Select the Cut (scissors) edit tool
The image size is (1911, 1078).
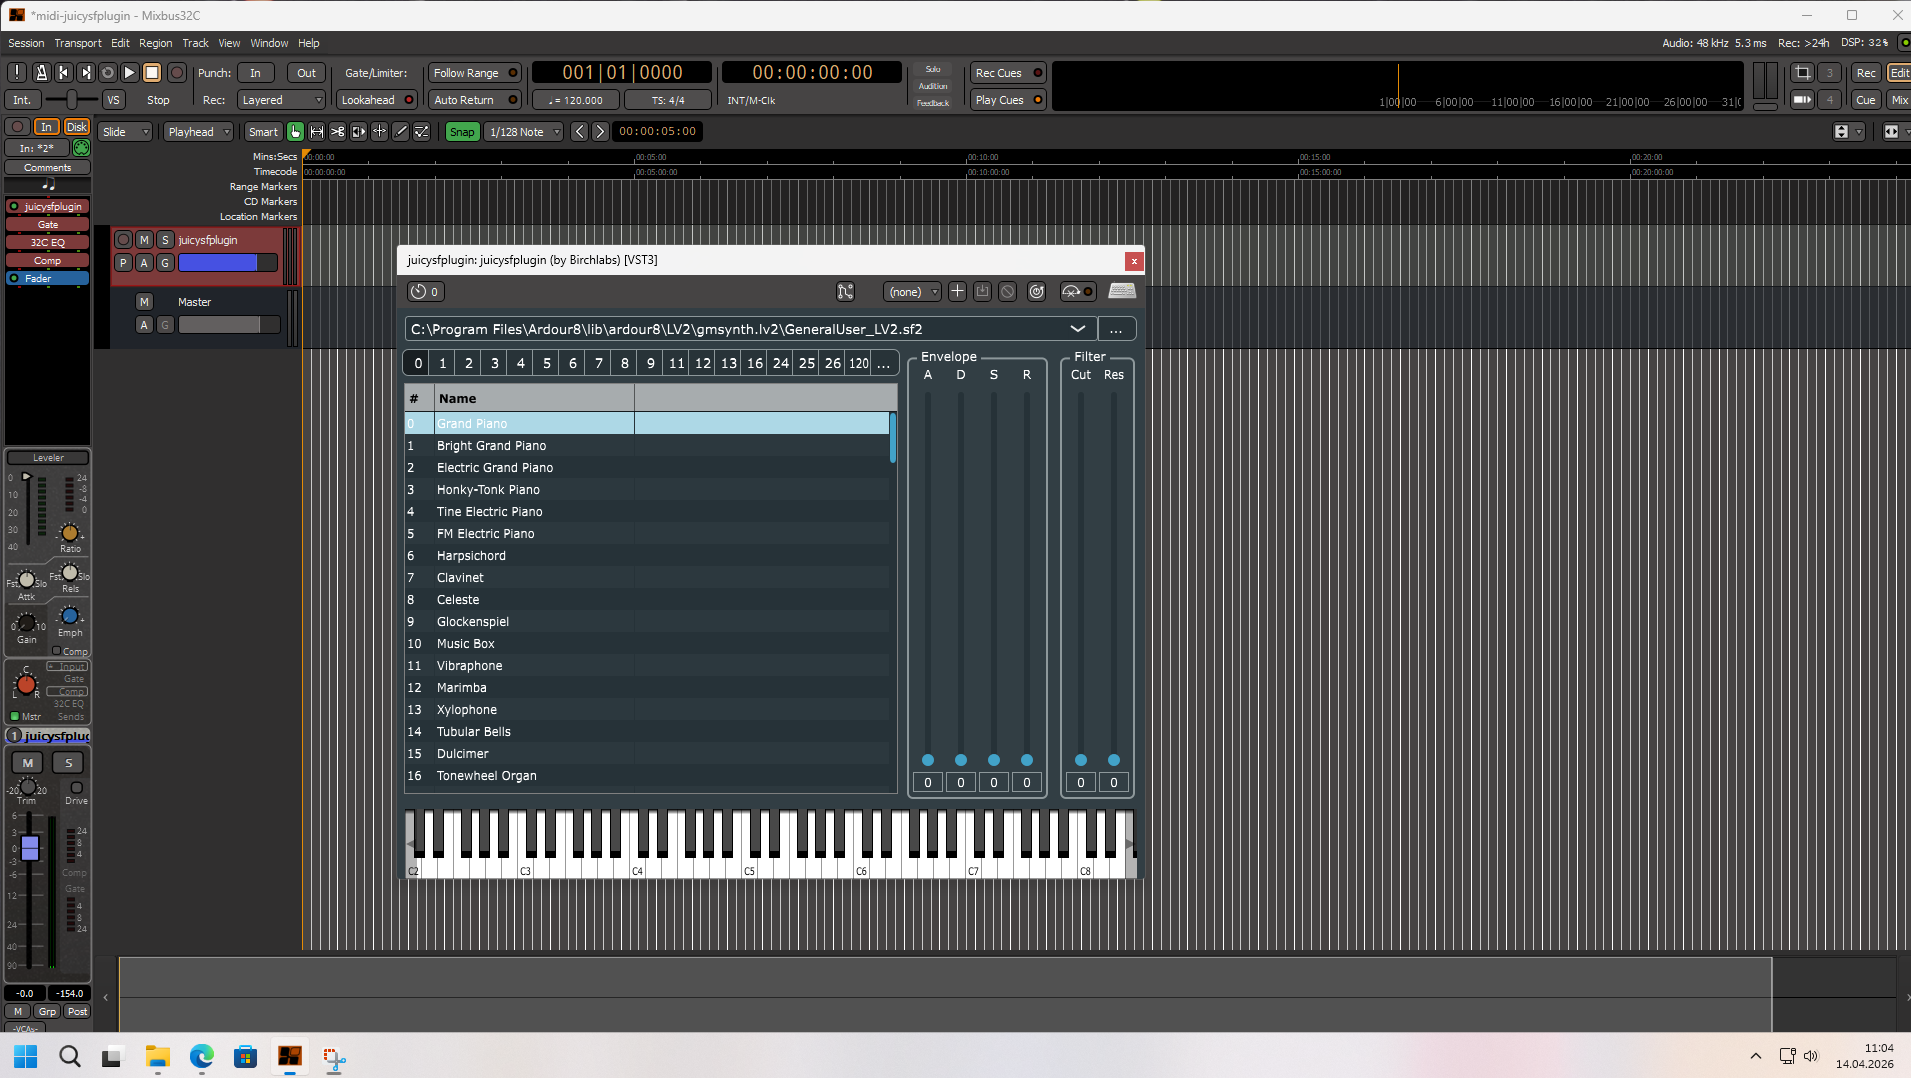point(338,132)
